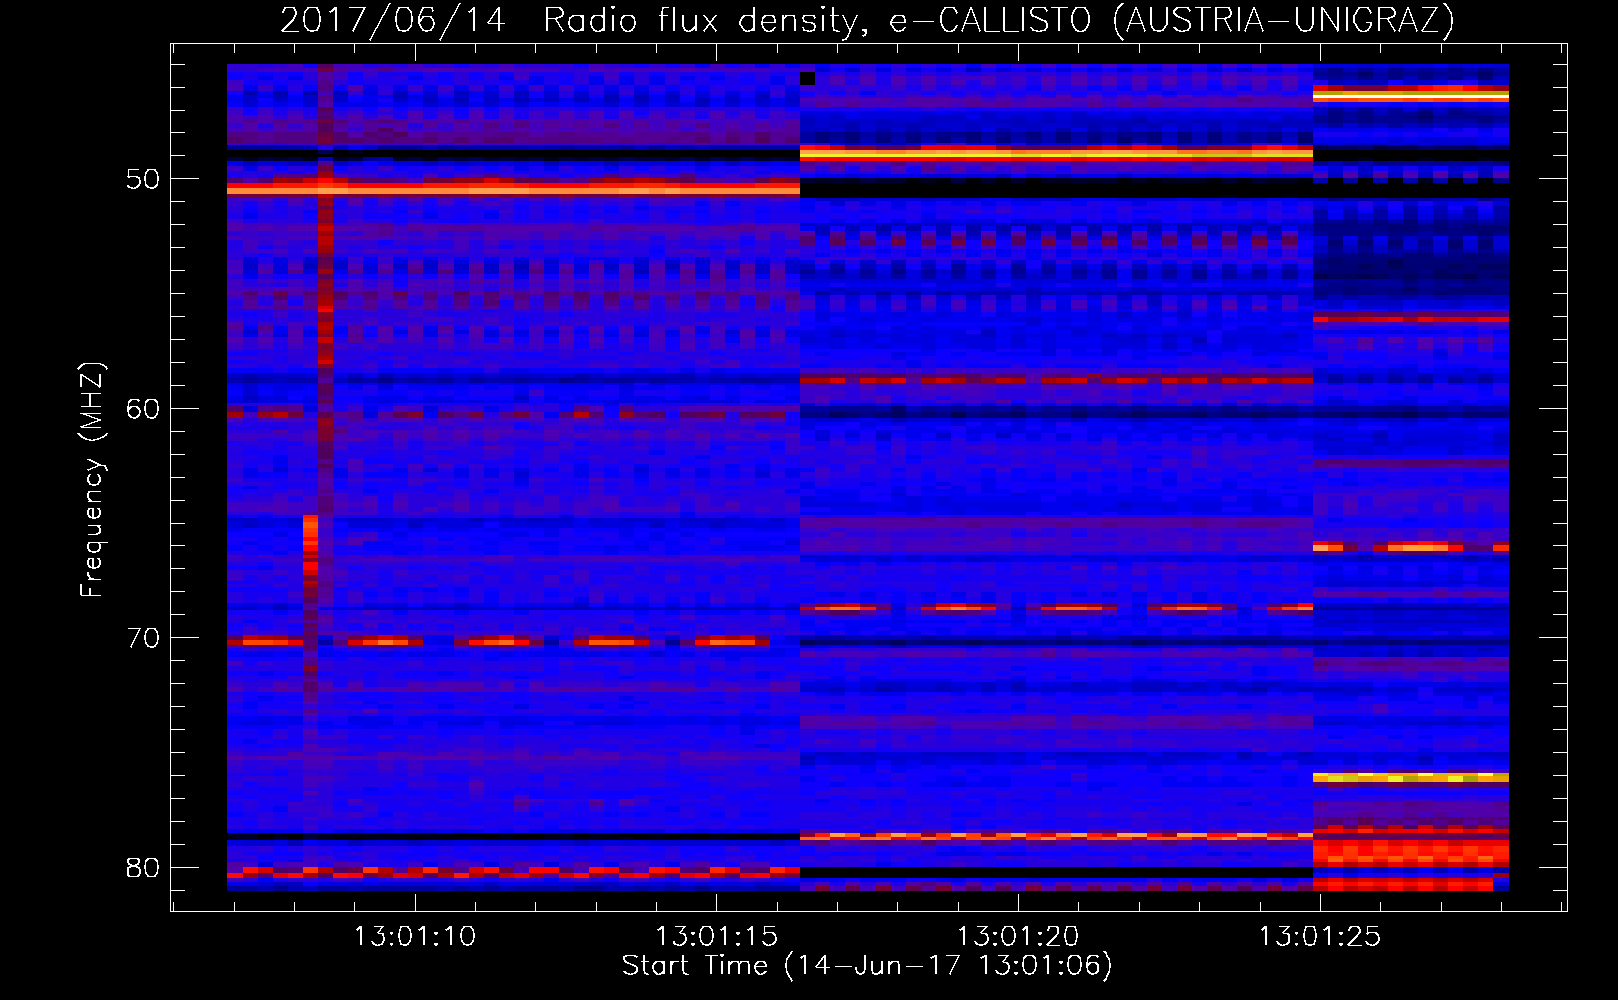This screenshot has width=1618, height=1000.
Task: Click the 60 frequency tick label
Action: (x=143, y=409)
